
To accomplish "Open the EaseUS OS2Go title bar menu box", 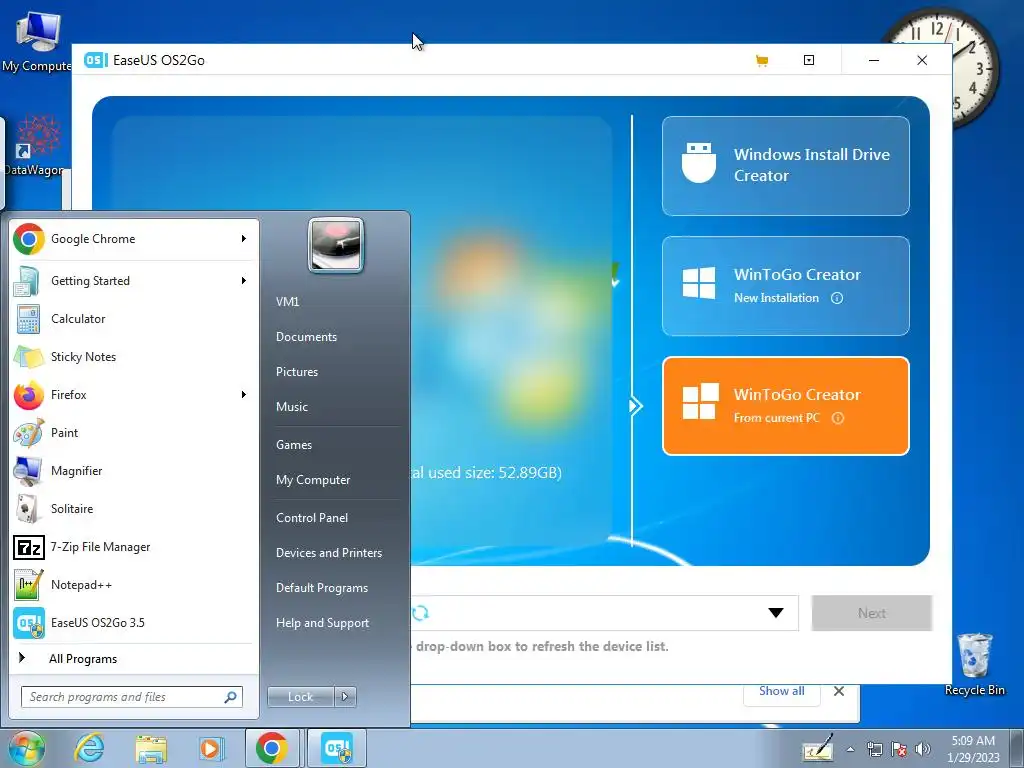I will pos(808,60).
